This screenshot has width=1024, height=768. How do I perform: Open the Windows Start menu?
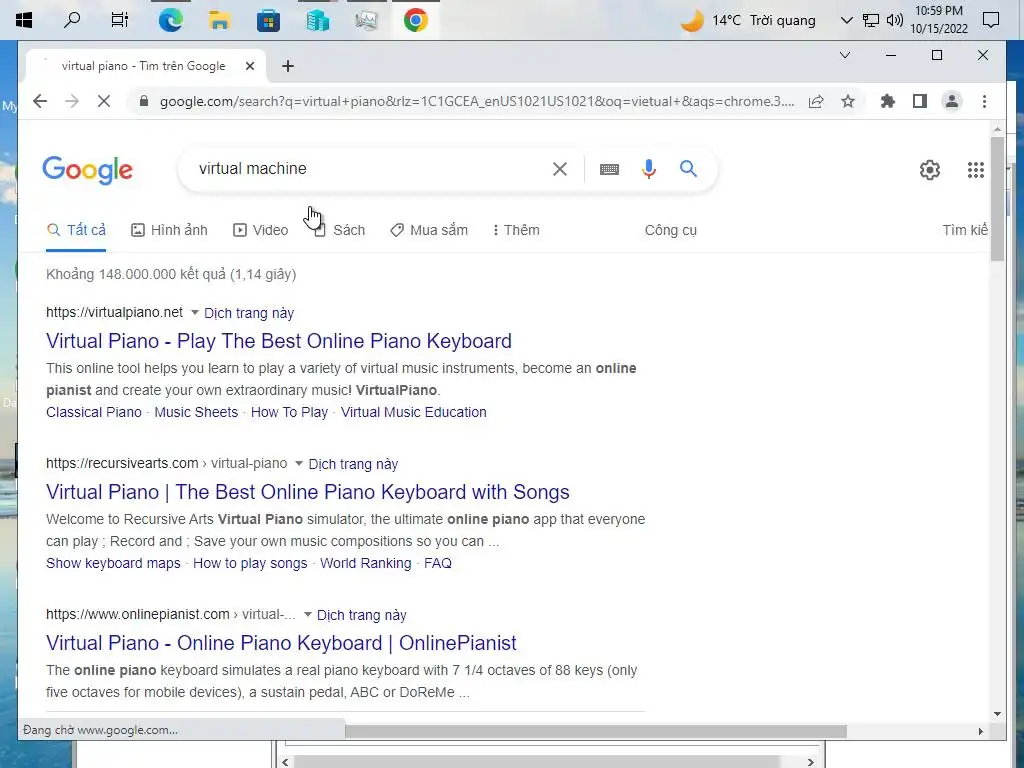tap(24, 20)
